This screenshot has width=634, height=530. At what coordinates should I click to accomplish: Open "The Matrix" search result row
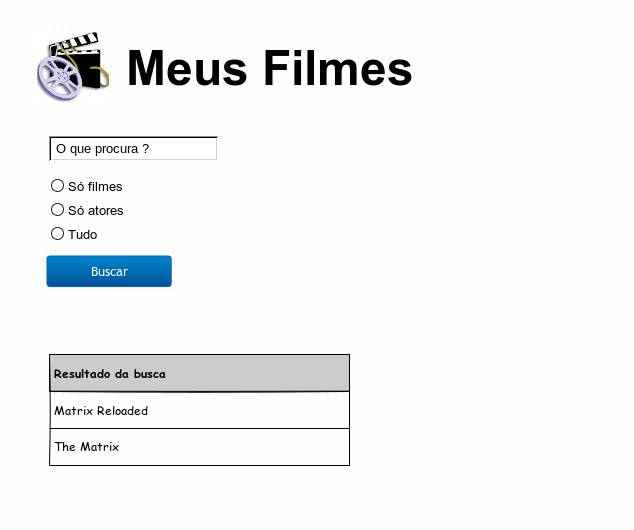(x=199, y=447)
